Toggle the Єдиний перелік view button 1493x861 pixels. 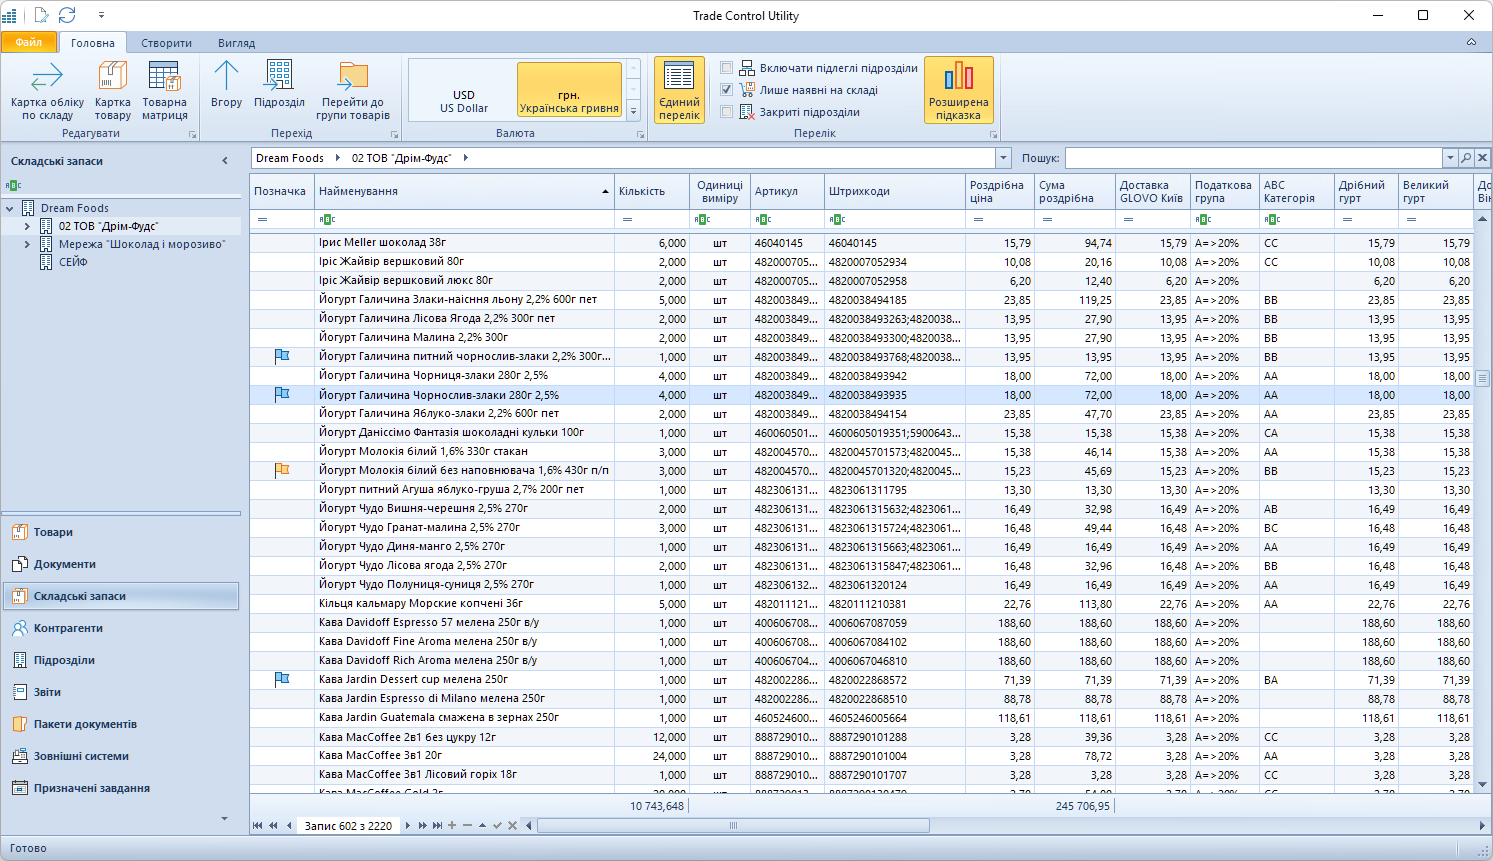(679, 90)
